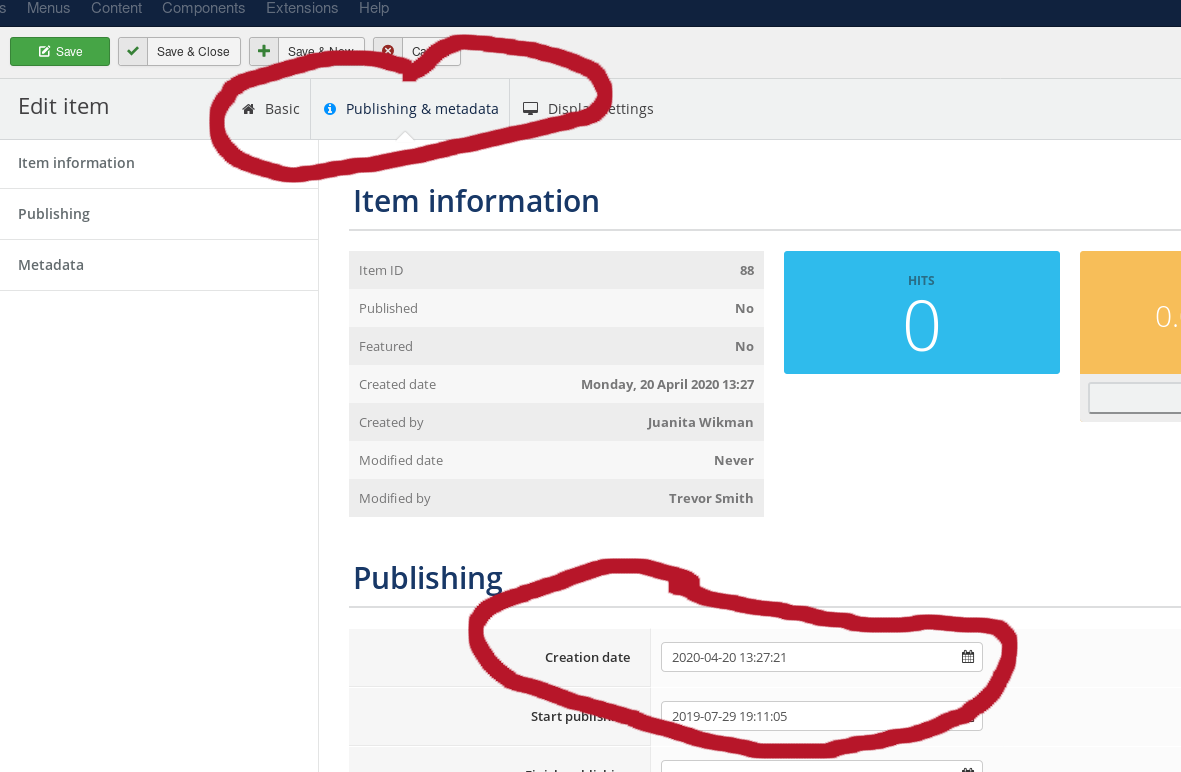Screen dimensions: 1181x772
Task: Click the blue info icon on Publishing & metadata
Action: (330, 109)
